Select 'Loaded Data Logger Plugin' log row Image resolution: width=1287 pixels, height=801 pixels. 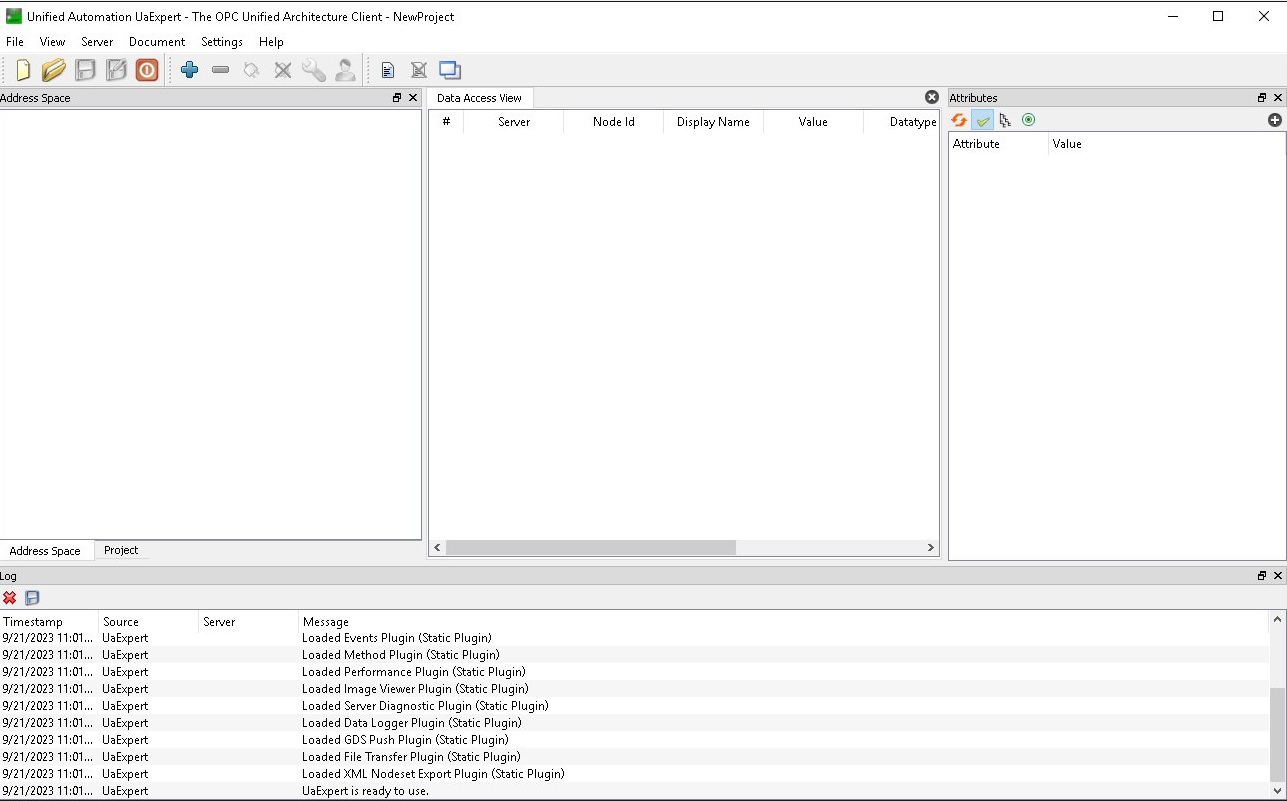pyautogui.click(x=635, y=723)
